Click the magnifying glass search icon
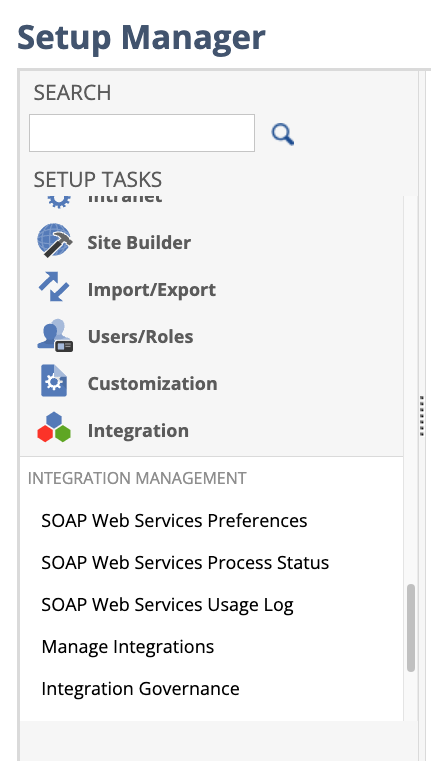 282,134
